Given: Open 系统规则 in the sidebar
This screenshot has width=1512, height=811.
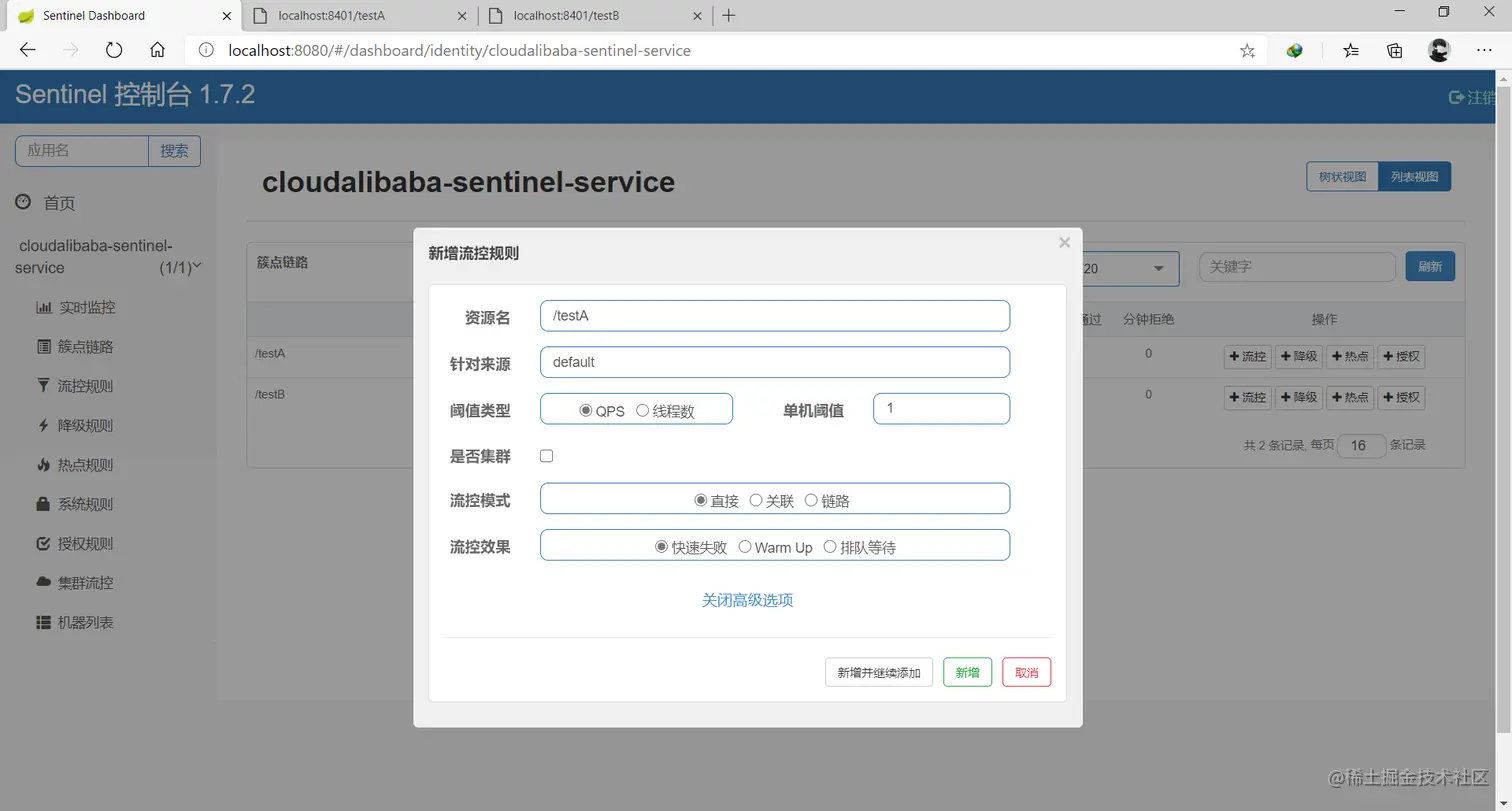Looking at the screenshot, I should [75, 505].
